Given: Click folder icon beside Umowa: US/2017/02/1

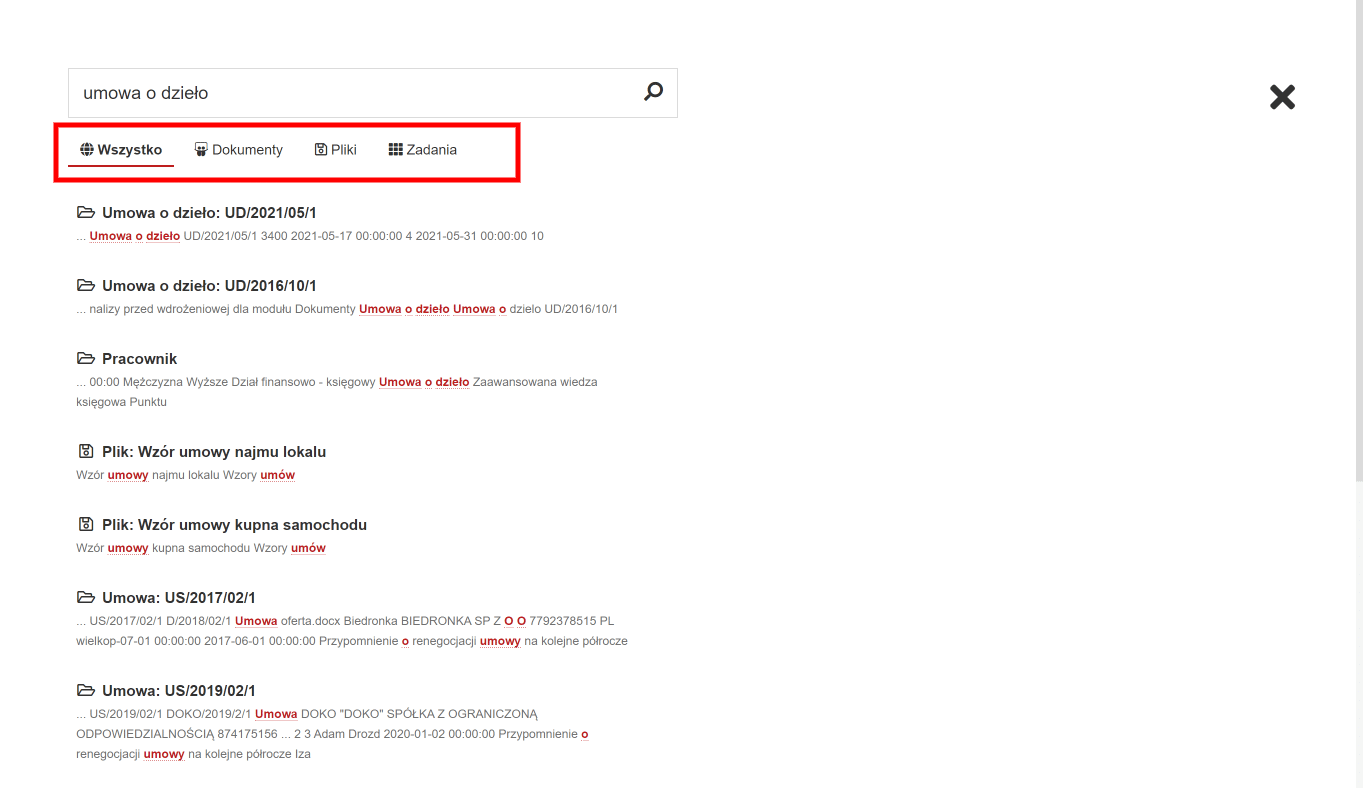Looking at the screenshot, I should (x=86, y=597).
